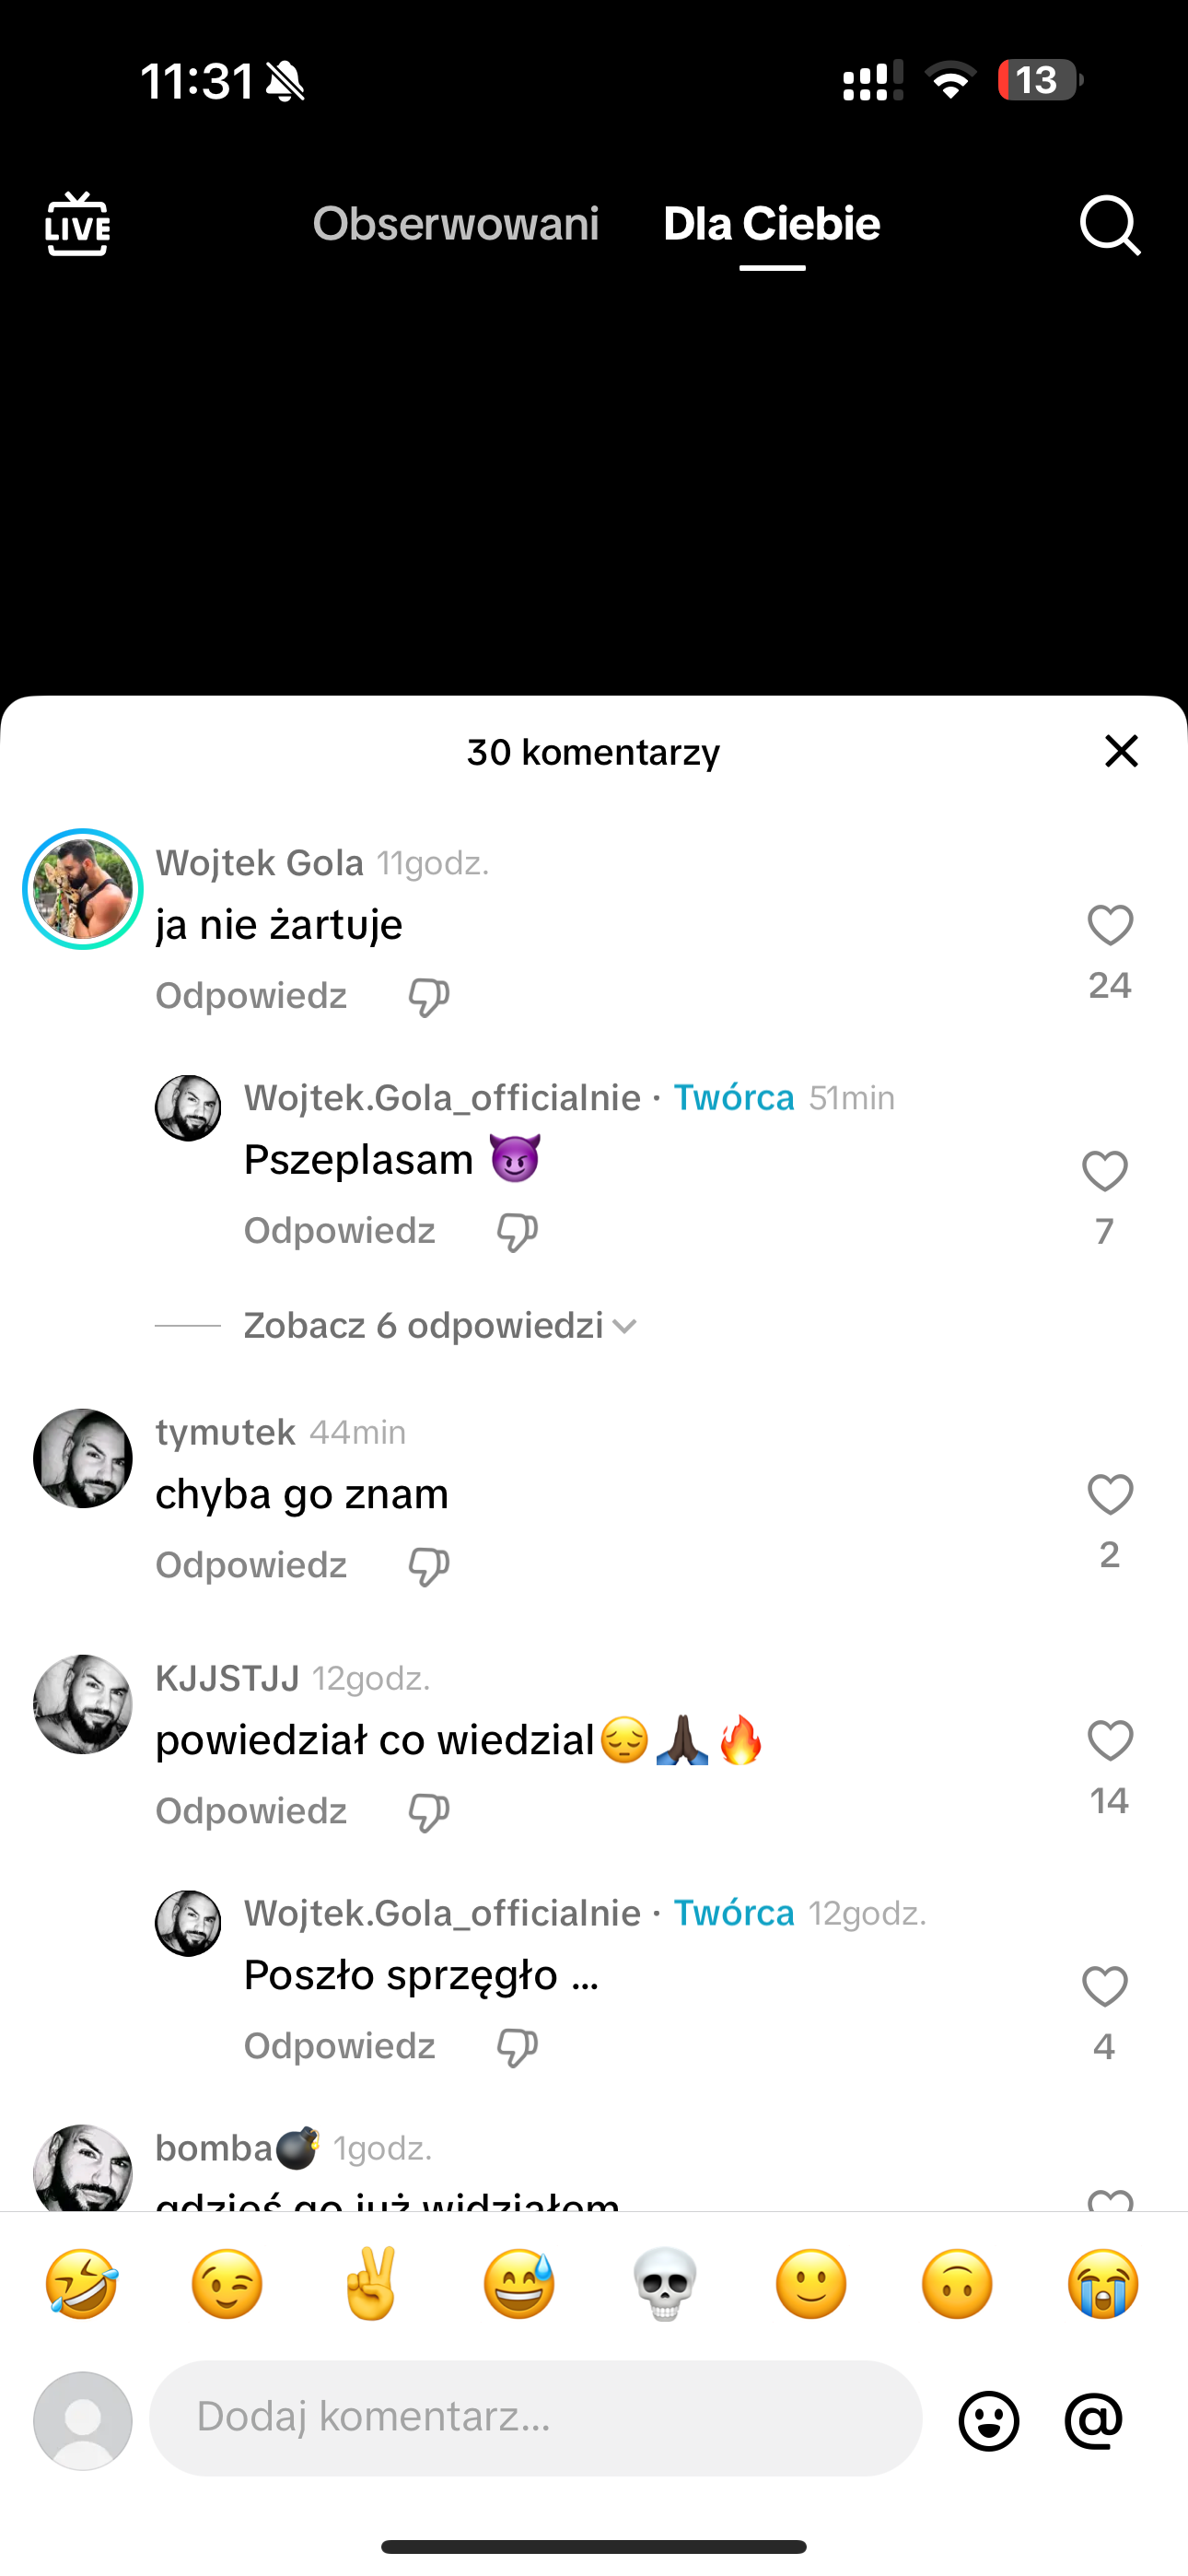Open Wojtek Gola's profile picture
Image resolution: width=1188 pixels, height=2576 pixels.
pos(83,889)
